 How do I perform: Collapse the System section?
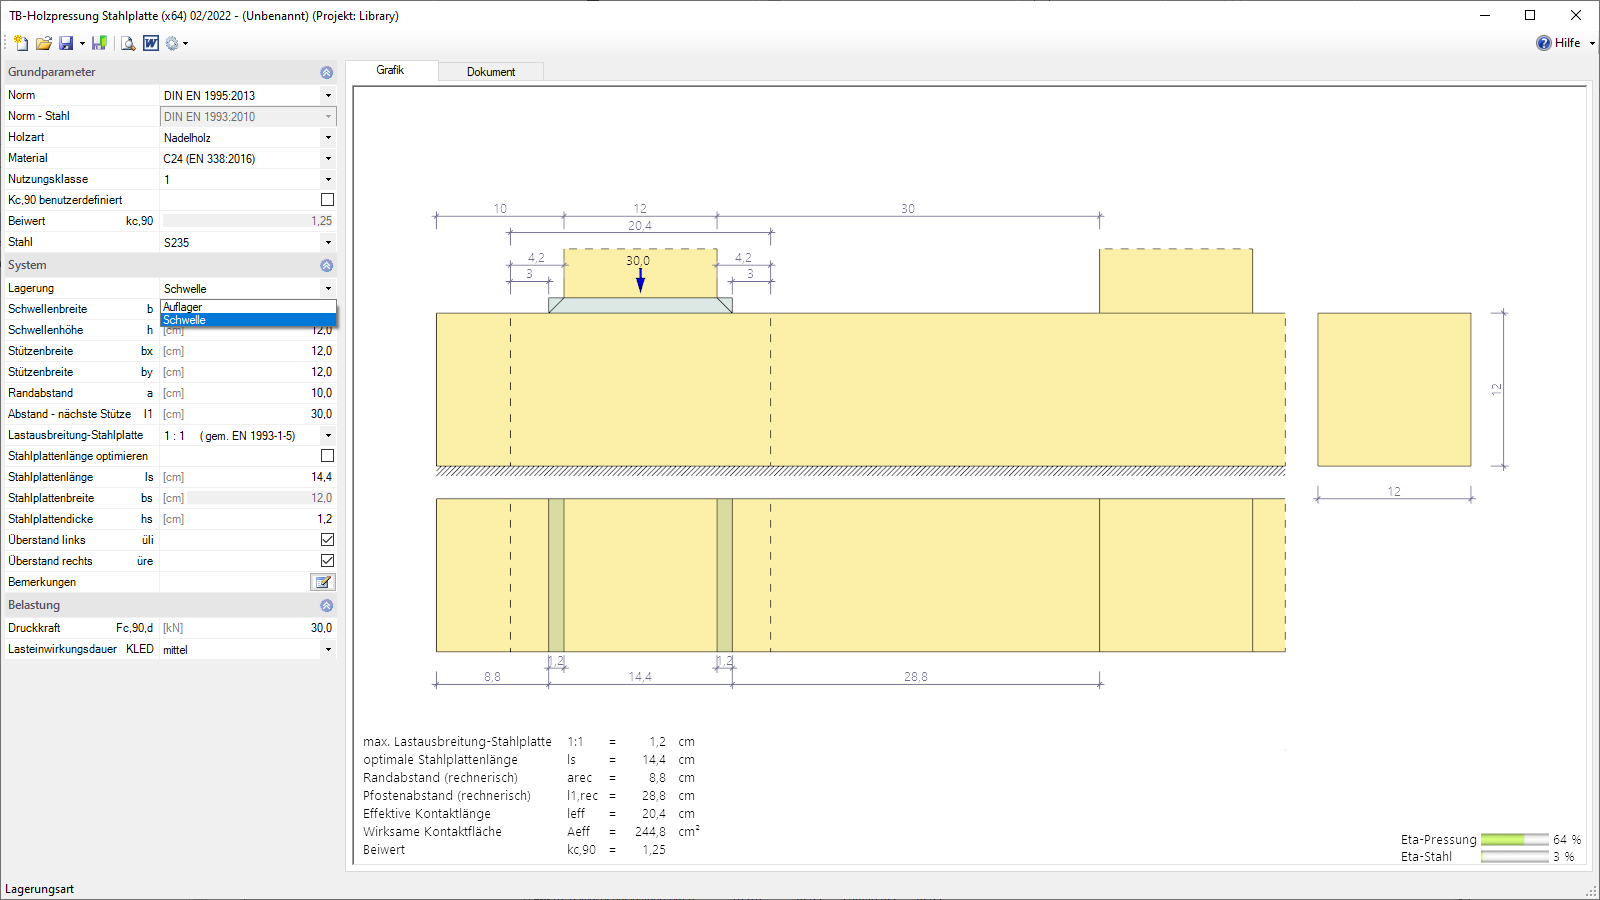(326, 265)
